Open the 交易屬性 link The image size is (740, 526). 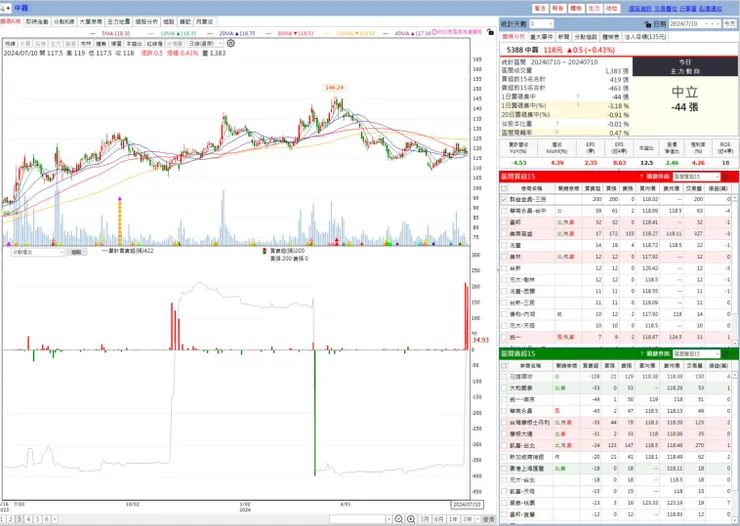(665, 8)
